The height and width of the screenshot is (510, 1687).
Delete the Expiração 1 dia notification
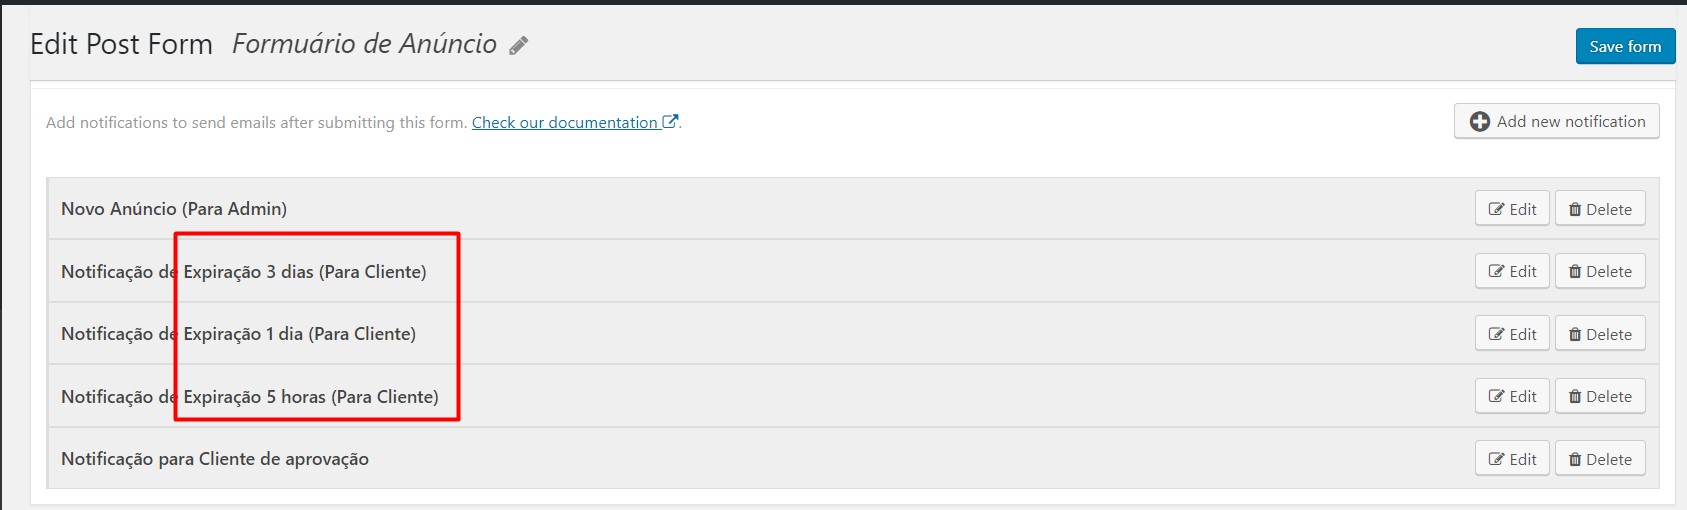pyautogui.click(x=1600, y=334)
